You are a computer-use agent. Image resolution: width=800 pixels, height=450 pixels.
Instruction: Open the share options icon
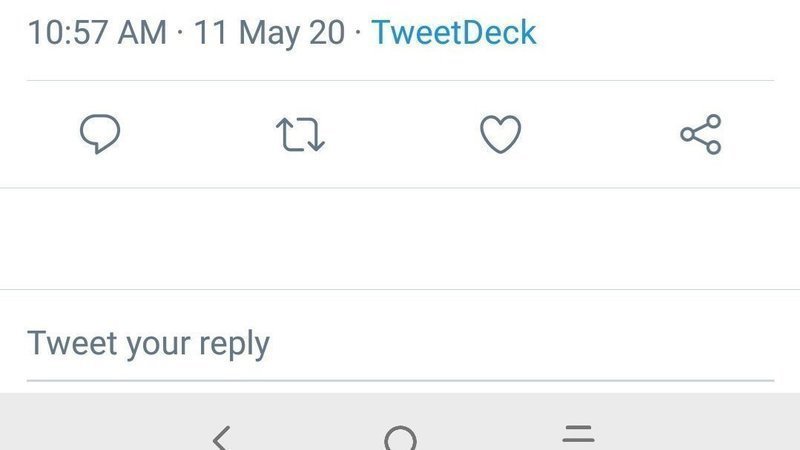click(x=700, y=134)
